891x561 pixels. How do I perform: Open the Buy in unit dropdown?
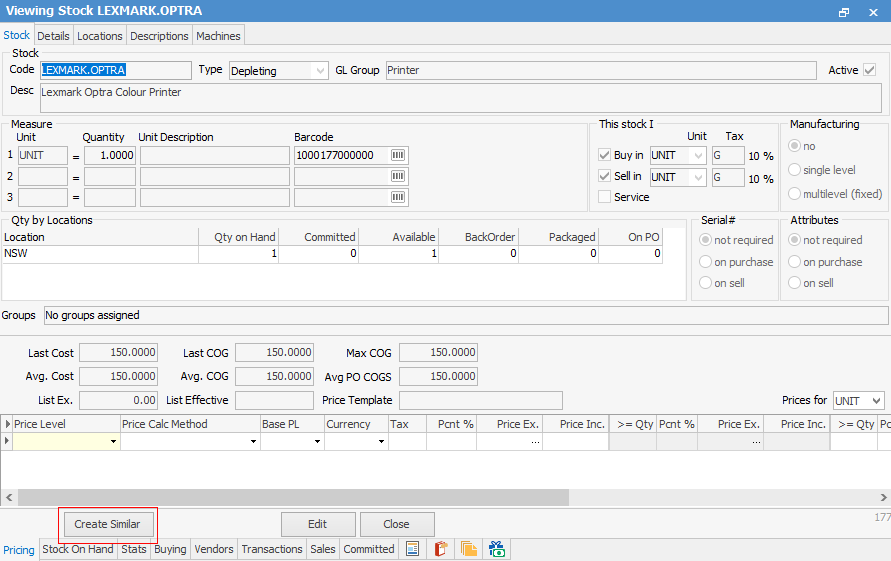(x=697, y=155)
